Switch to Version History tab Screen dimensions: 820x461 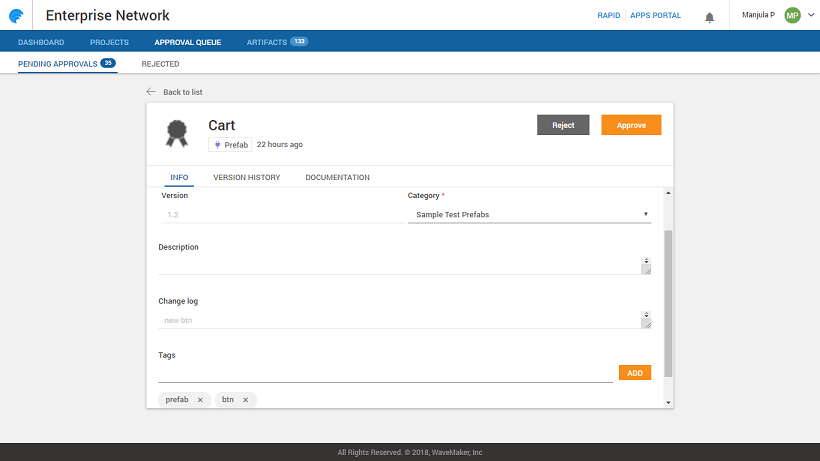pos(246,178)
